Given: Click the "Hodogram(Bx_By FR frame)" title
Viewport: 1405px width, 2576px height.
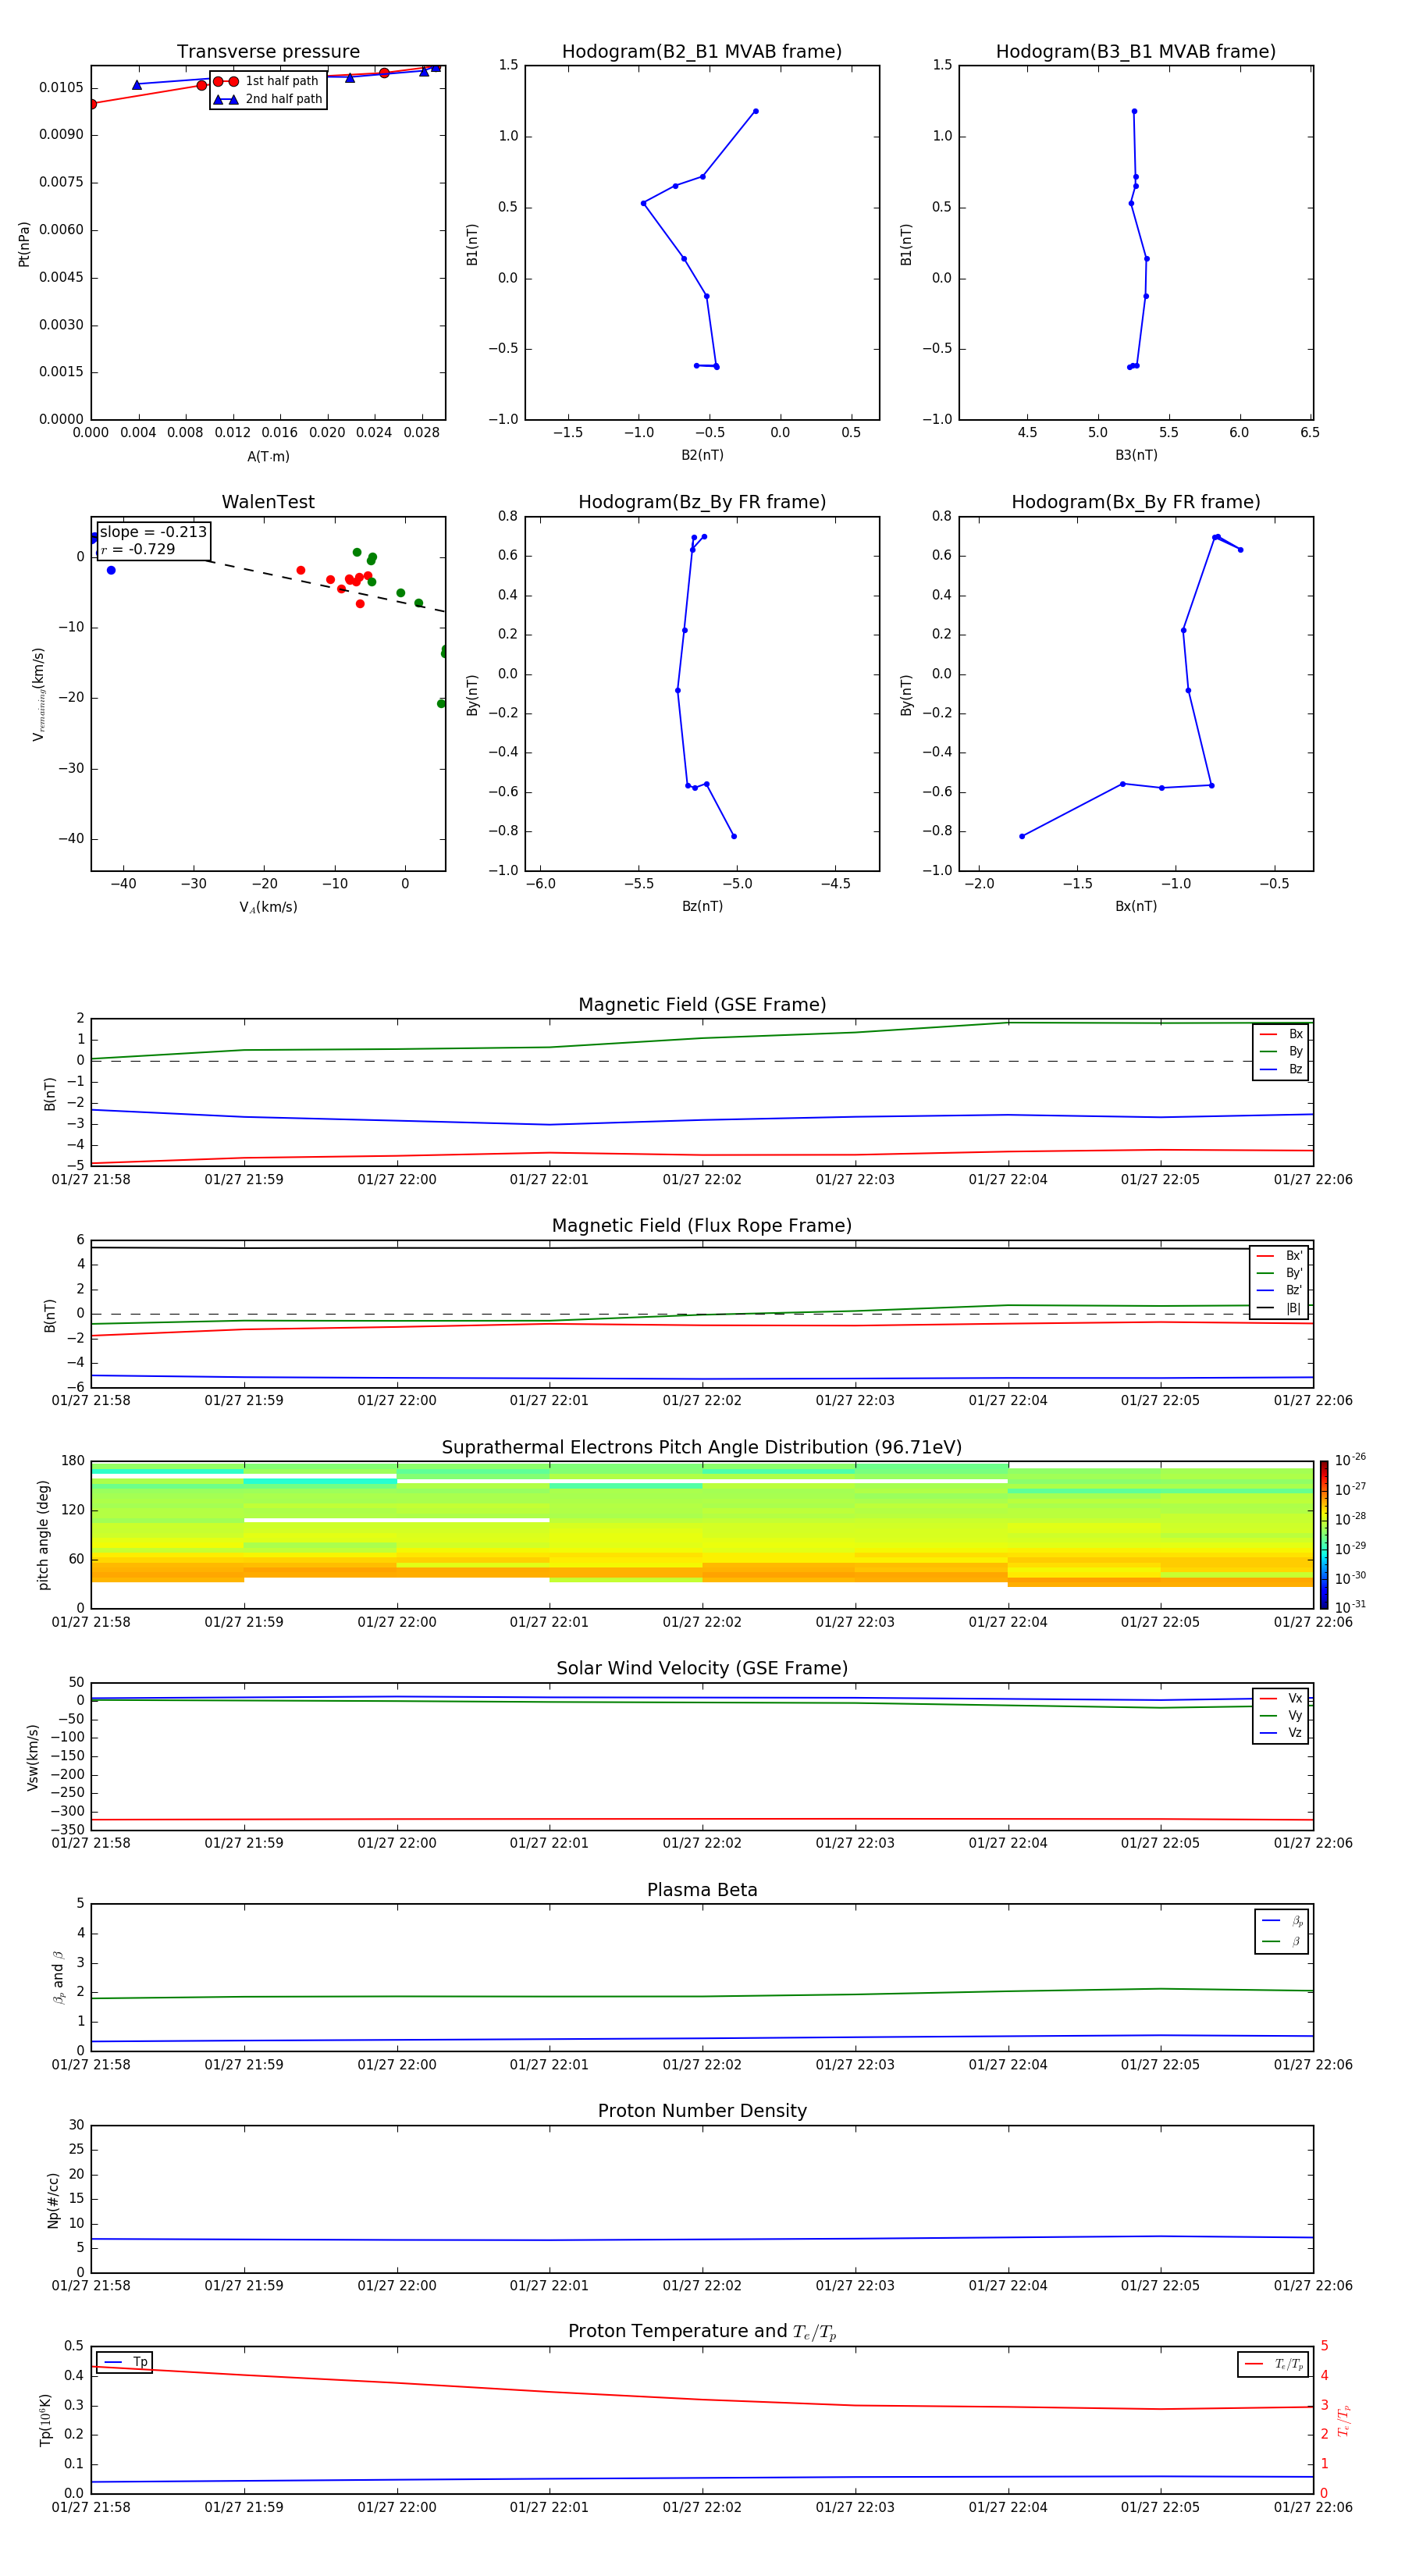Looking at the screenshot, I should point(1136,502).
